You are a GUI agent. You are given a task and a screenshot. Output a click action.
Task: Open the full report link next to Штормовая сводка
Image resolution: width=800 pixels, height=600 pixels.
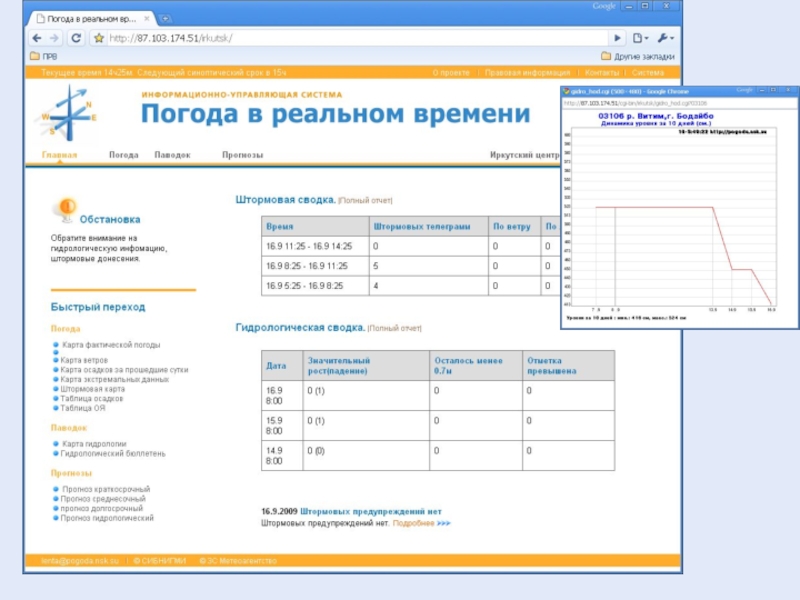(365, 201)
